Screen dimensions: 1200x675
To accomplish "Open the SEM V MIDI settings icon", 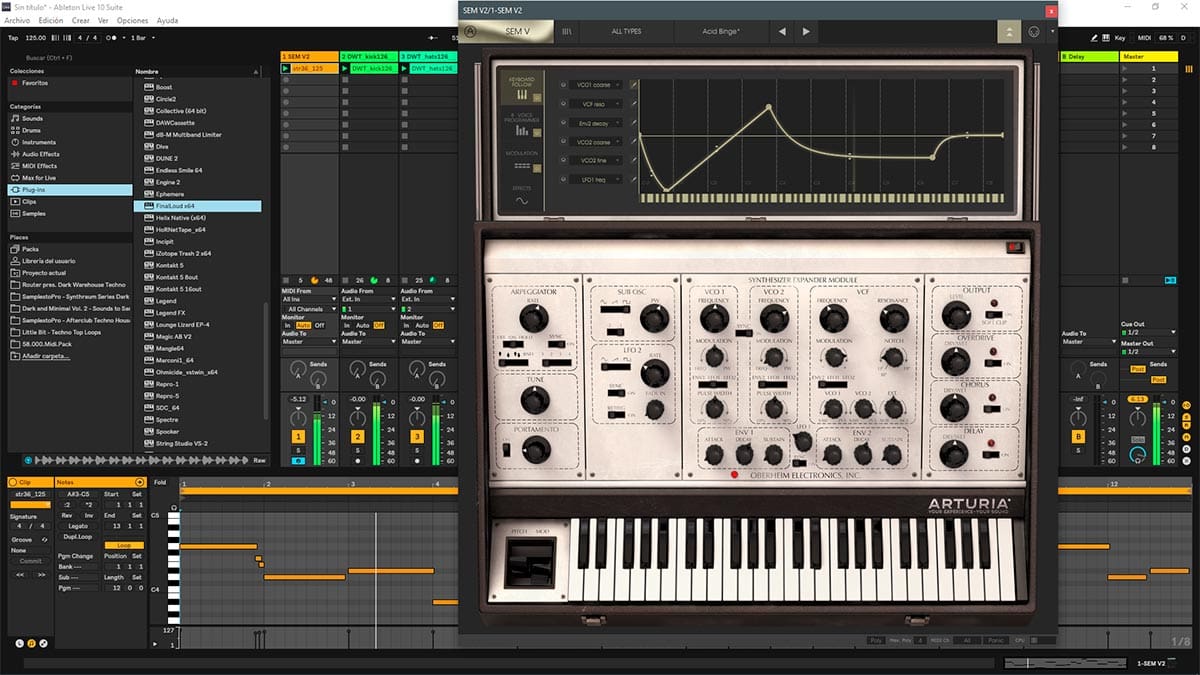I will coord(1034,31).
